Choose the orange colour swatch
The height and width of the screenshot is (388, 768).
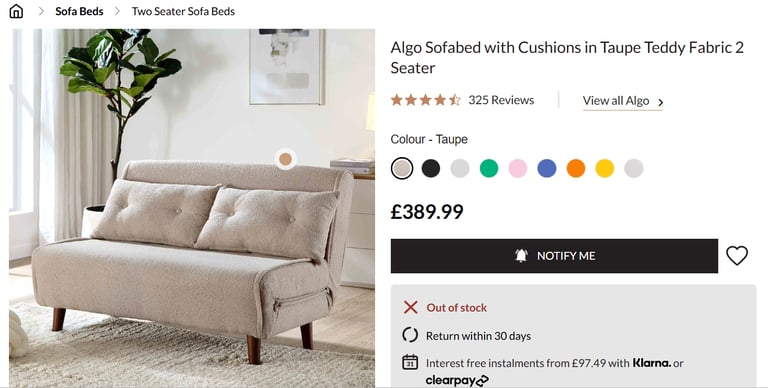pyautogui.click(x=576, y=169)
